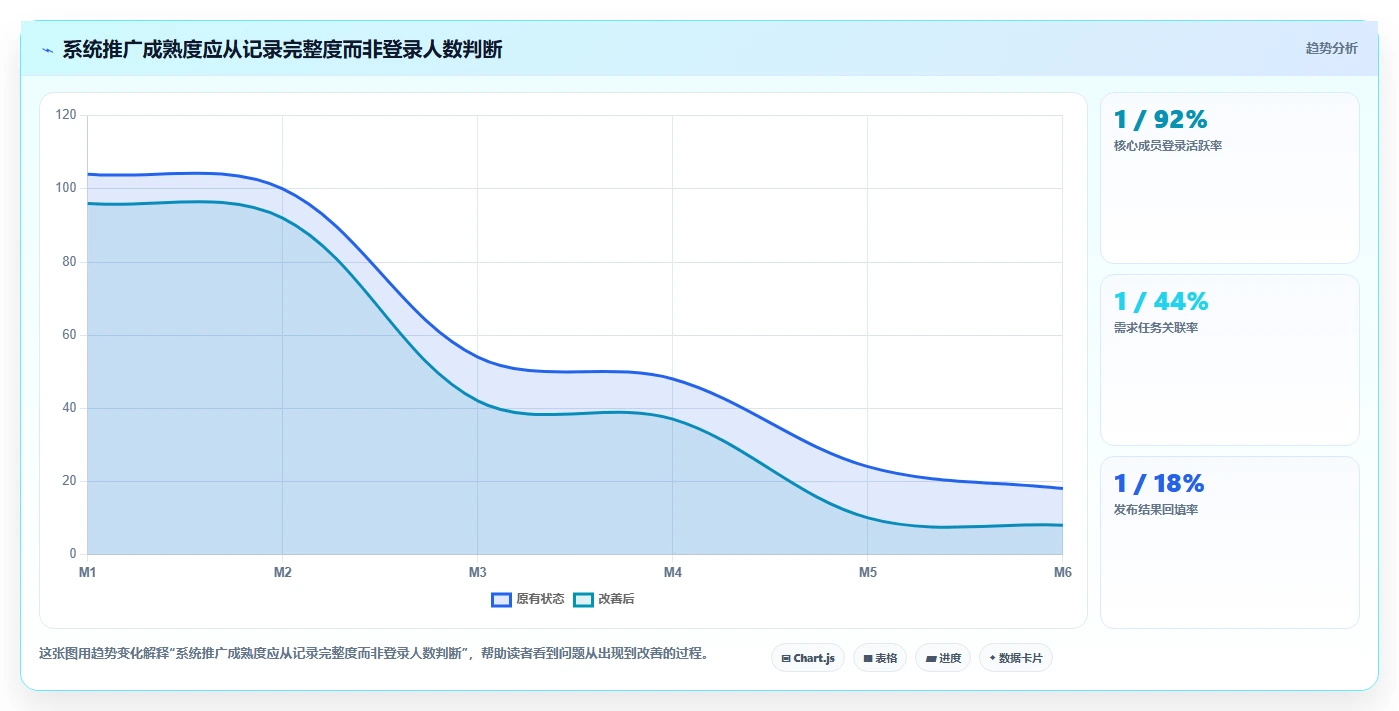Click the 趋势分析 label in the header
This screenshot has width=1399, height=711.
(1331, 48)
